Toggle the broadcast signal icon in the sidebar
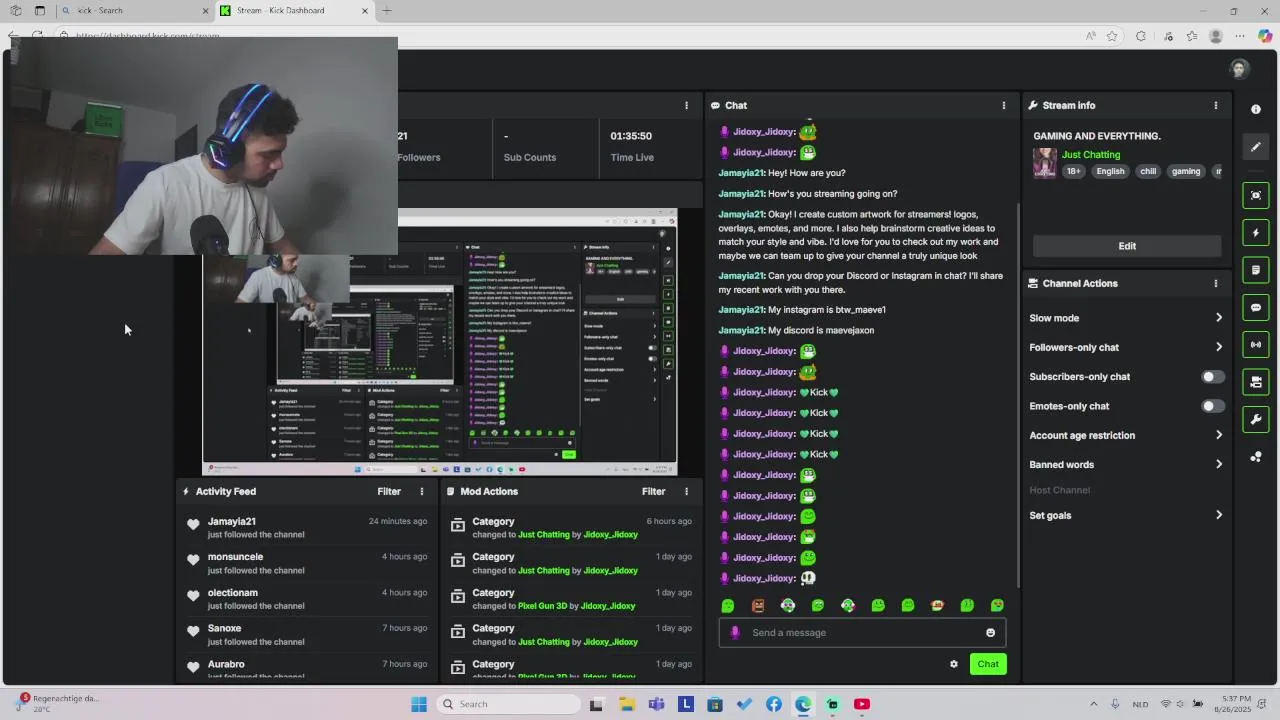This screenshot has width=1280, height=720. pos(1256,345)
